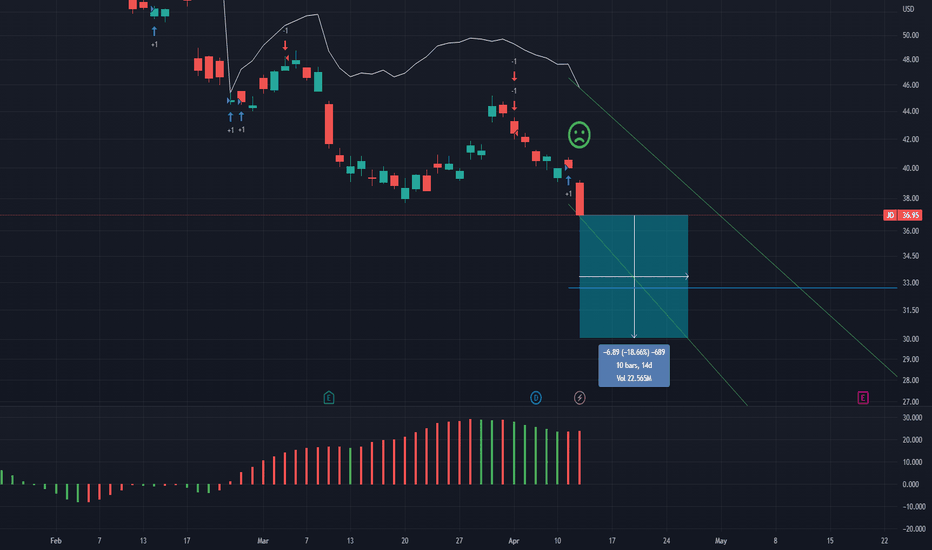
Task: Click the 30.000 indicator scale label
Action: tap(912, 418)
